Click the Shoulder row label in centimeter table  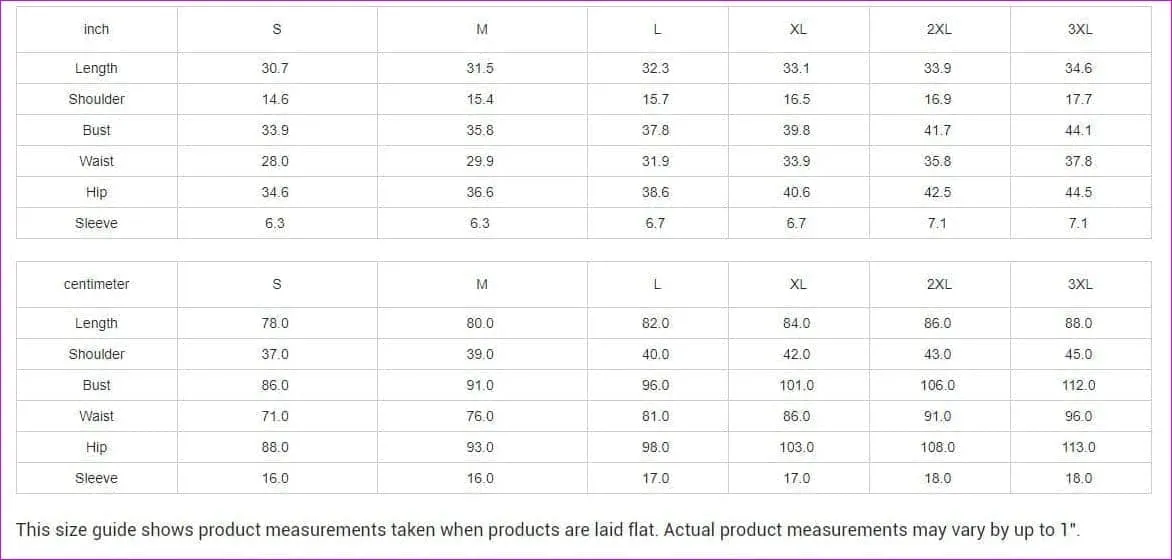click(96, 354)
